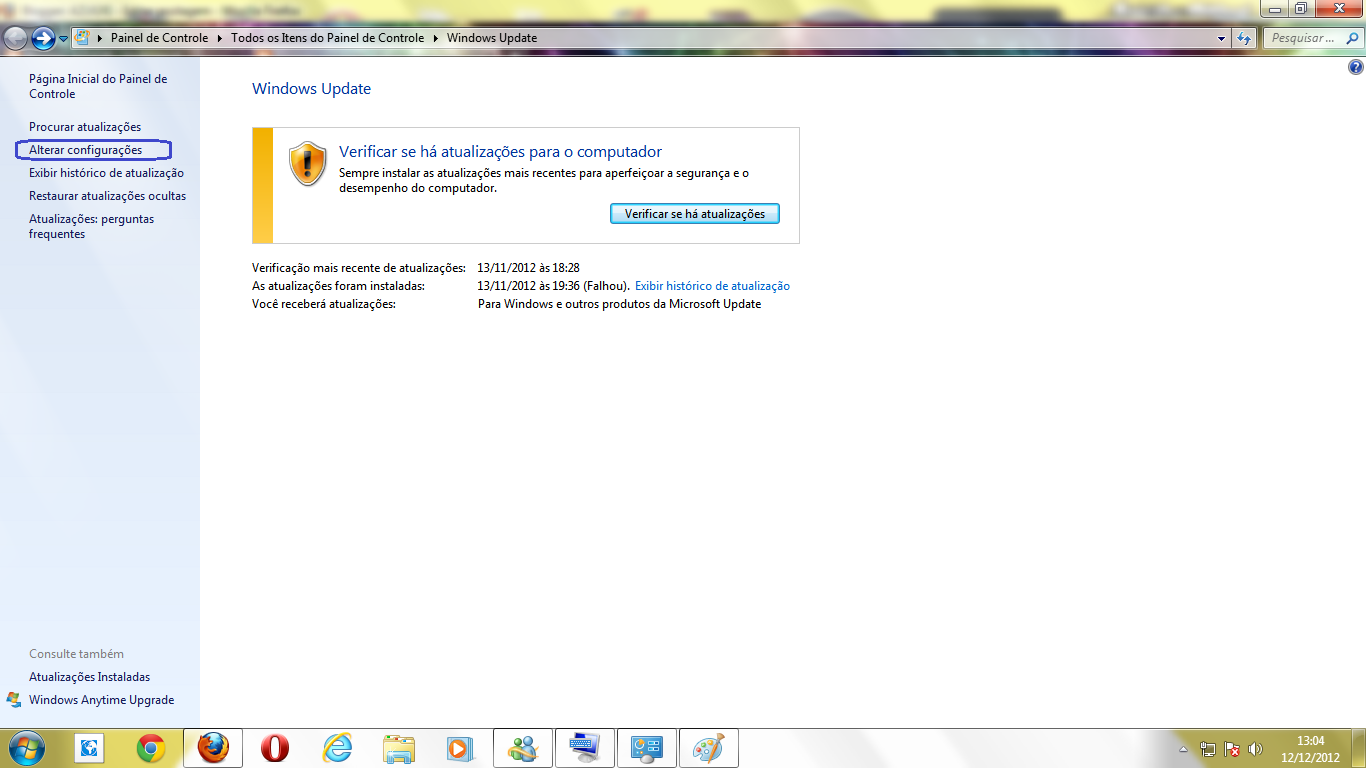Click the globe shortcut icon in taskbar
The height and width of the screenshot is (768, 1366).
[x=90, y=748]
